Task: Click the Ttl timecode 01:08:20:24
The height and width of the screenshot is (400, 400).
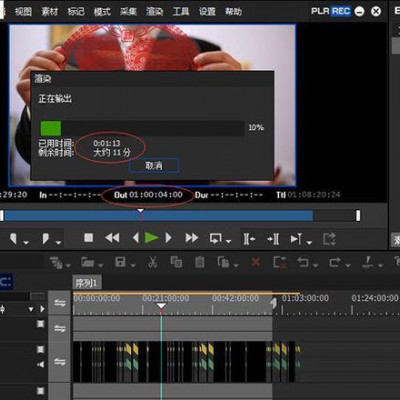Action: [x=314, y=195]
